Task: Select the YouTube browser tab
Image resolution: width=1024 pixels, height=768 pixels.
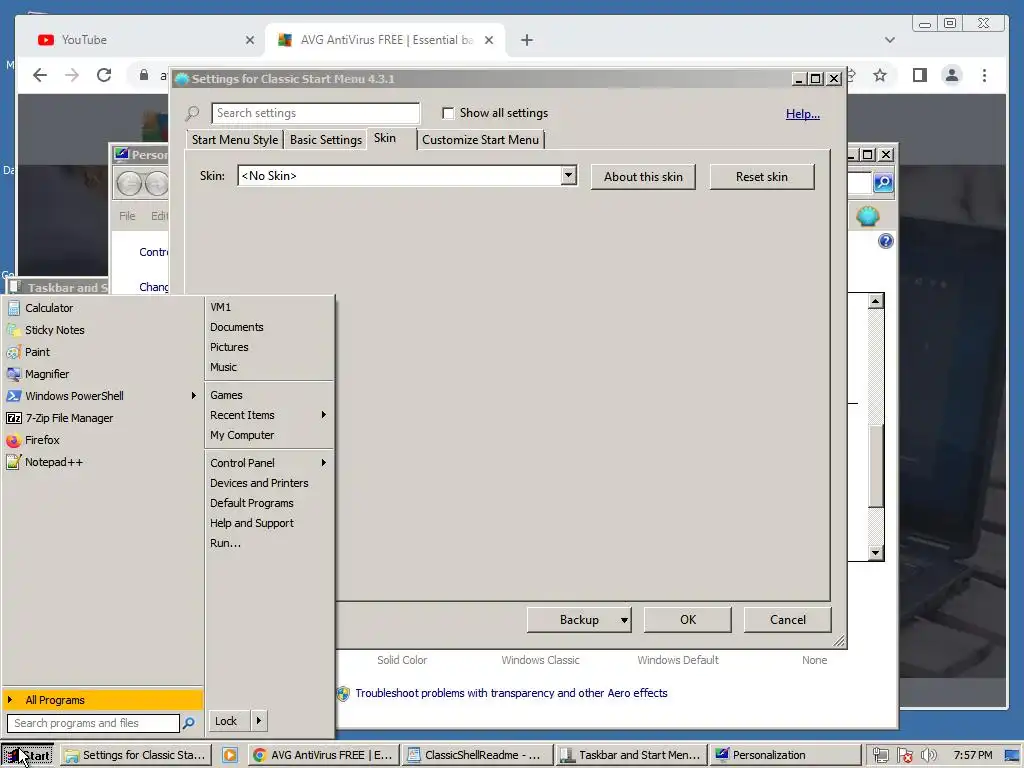Action: click(145, 40)
